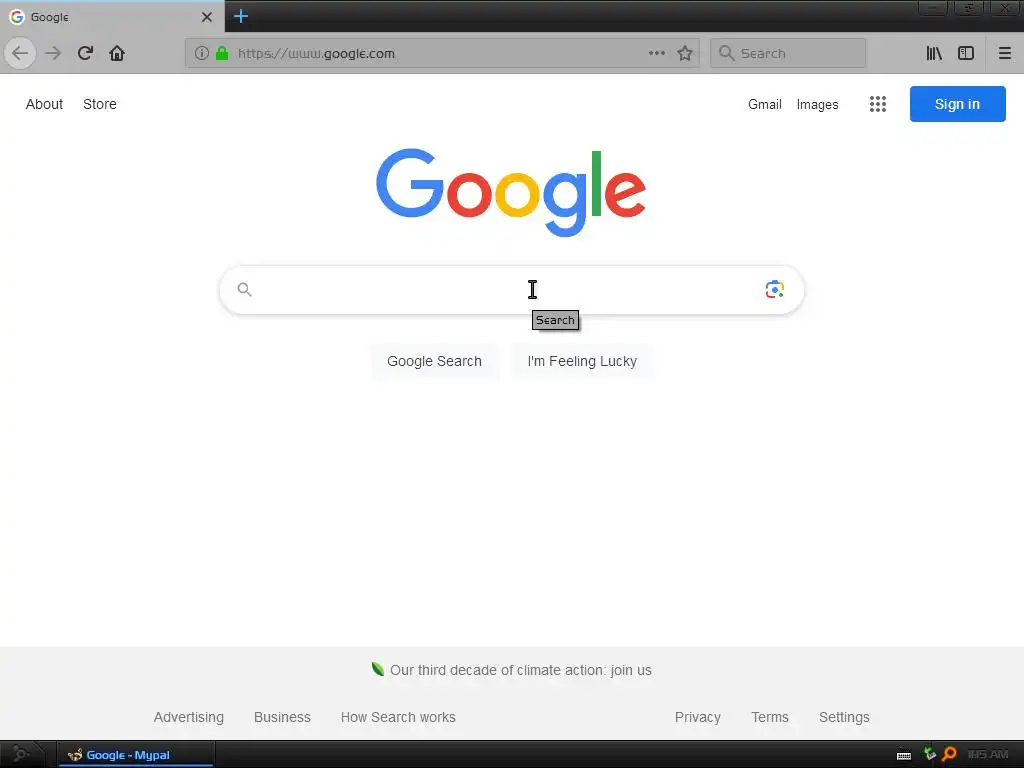Click the green secure padlock icon

click(x=222, y=53)
